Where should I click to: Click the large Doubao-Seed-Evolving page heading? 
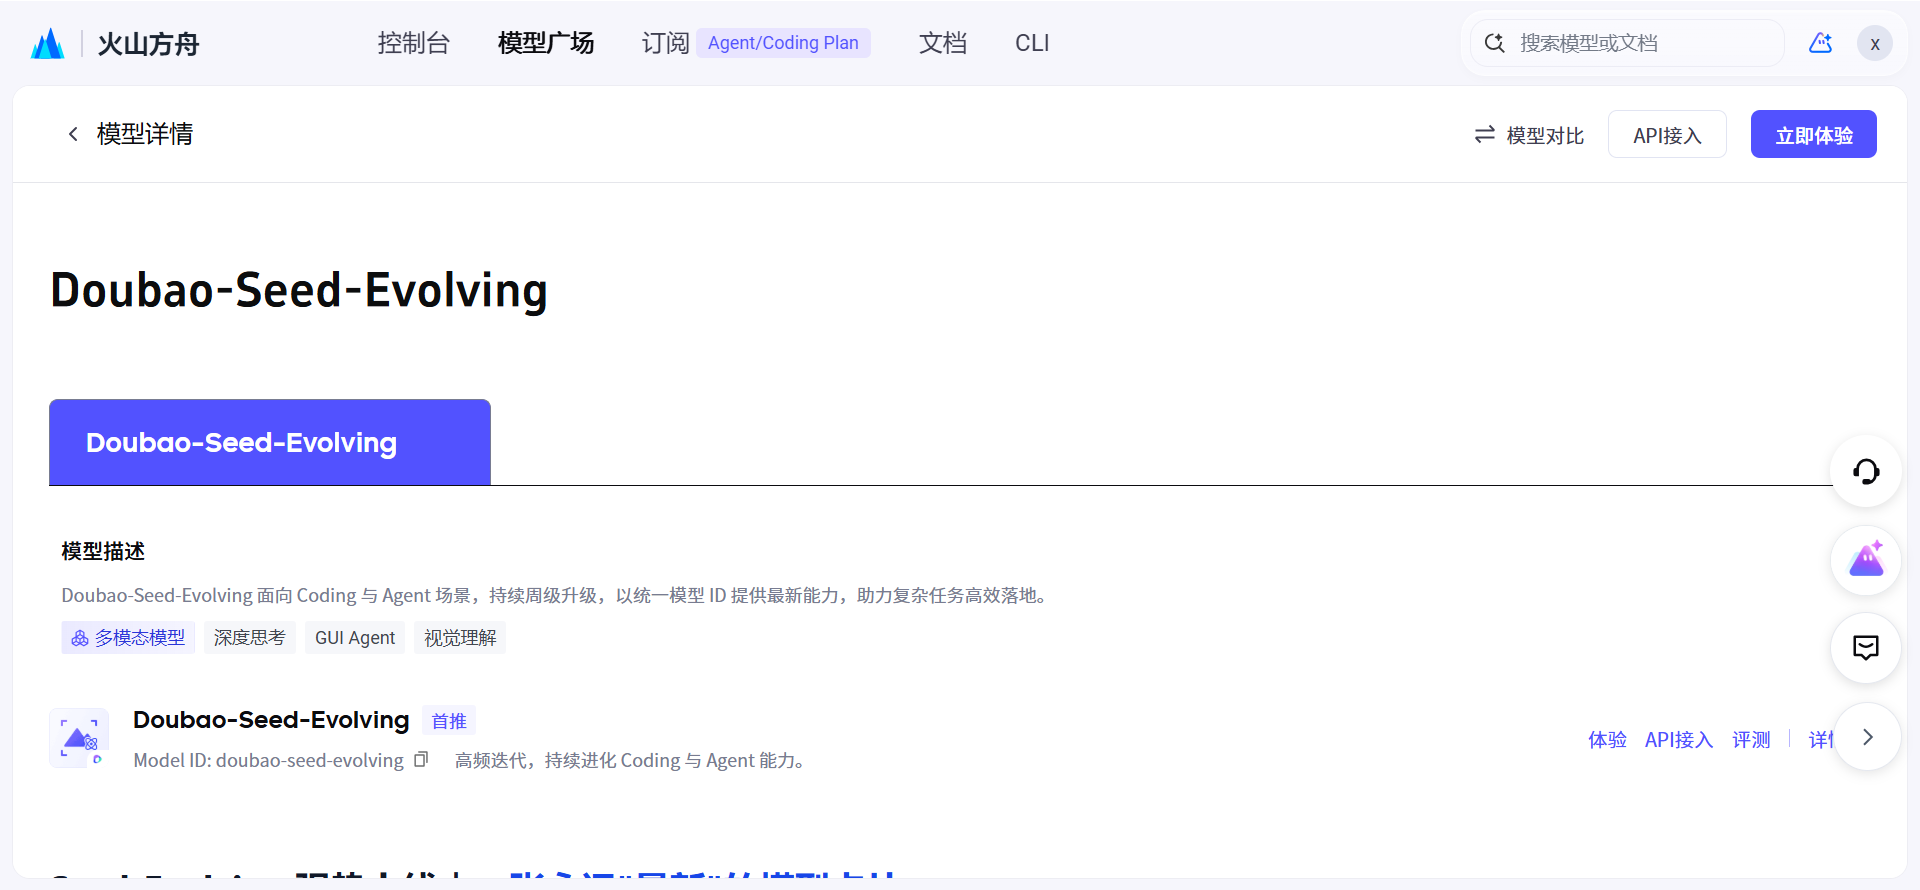click(299, 291)
